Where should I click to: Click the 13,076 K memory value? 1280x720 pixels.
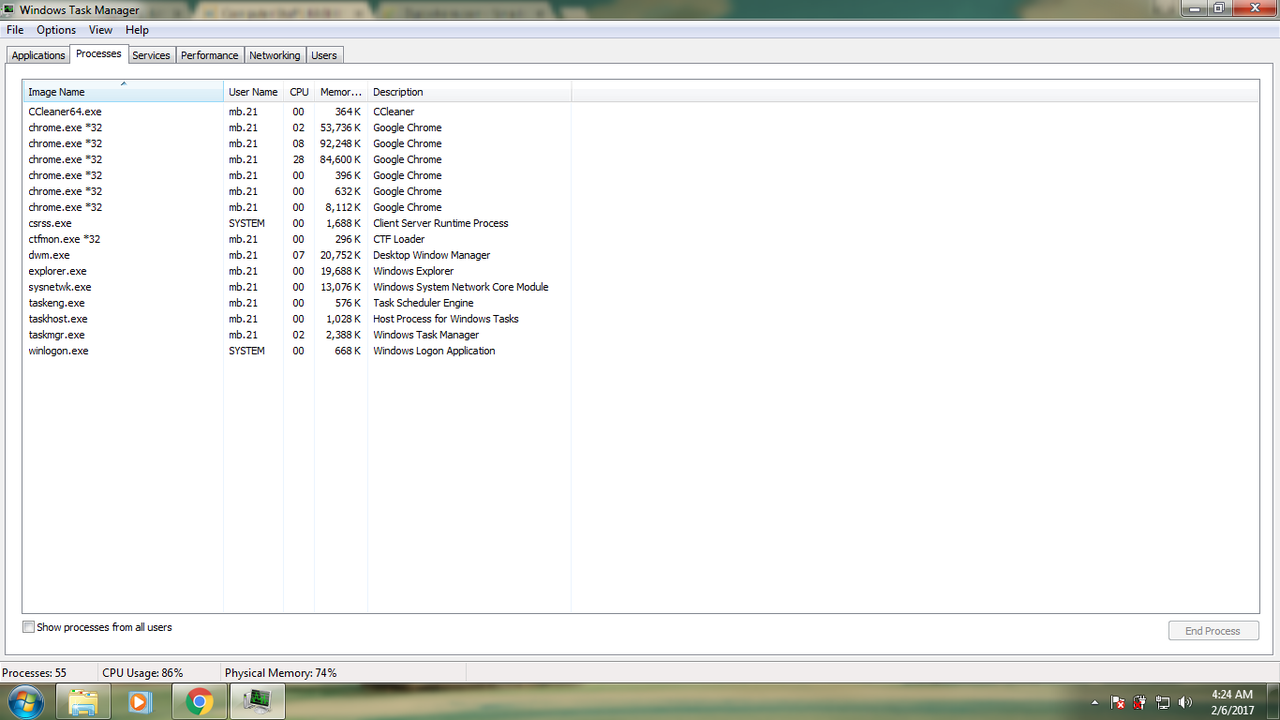tap(341, 288)
